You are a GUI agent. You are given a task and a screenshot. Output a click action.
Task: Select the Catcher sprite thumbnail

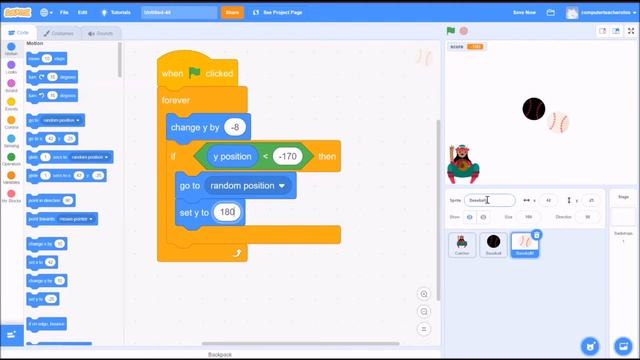pyautogui.click(x=462, y=244)
